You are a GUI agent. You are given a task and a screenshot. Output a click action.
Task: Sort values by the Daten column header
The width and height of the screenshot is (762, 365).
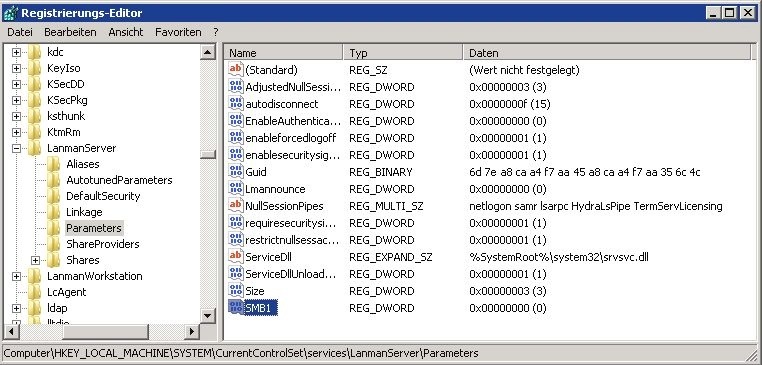click(x=607, y=52)
